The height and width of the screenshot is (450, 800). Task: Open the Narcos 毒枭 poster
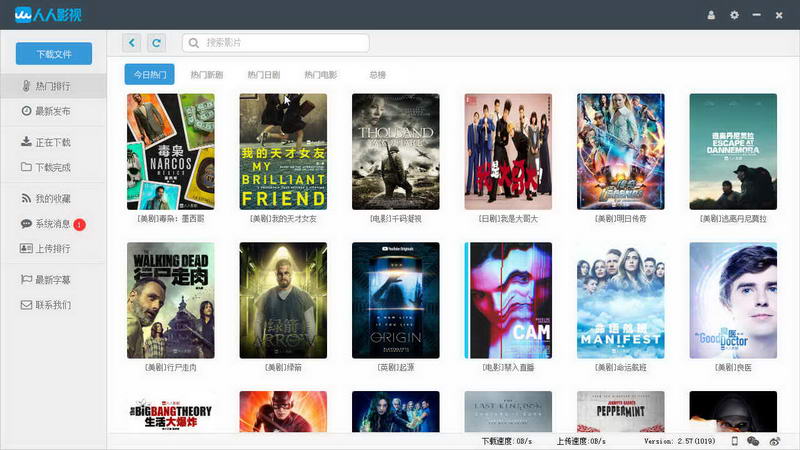click(x=171, y=152)
